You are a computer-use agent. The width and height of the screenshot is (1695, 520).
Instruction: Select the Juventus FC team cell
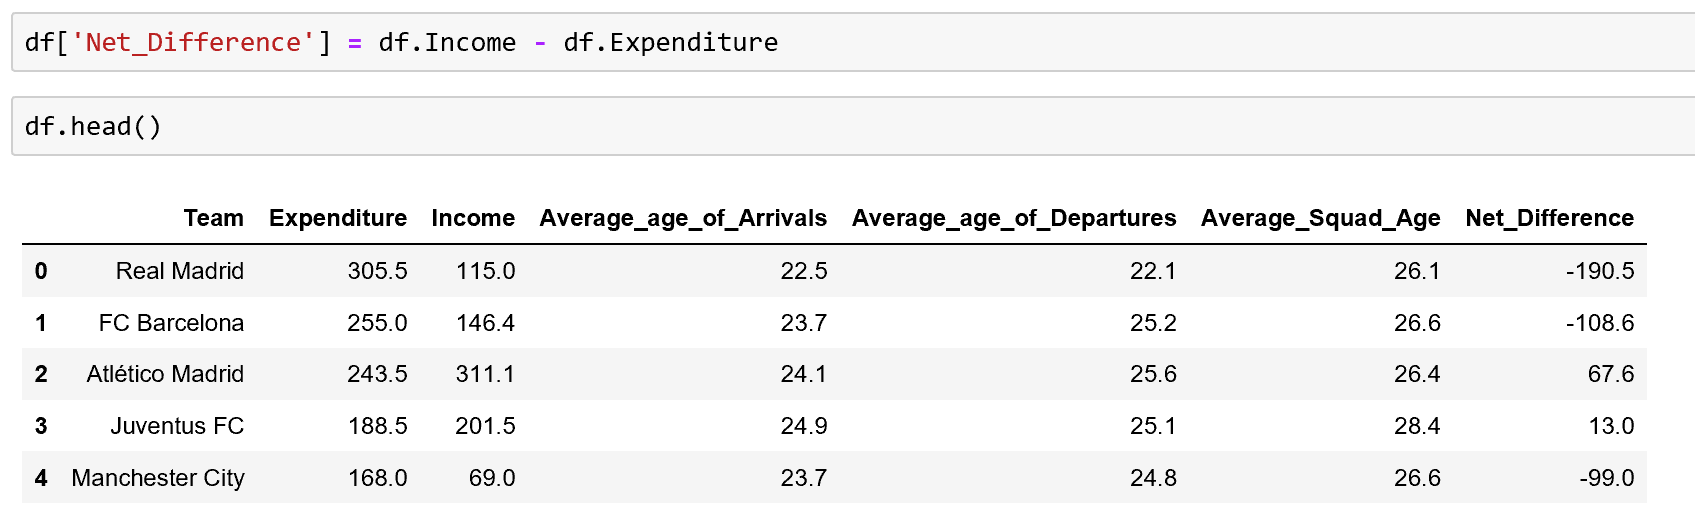tap(177, 426)
